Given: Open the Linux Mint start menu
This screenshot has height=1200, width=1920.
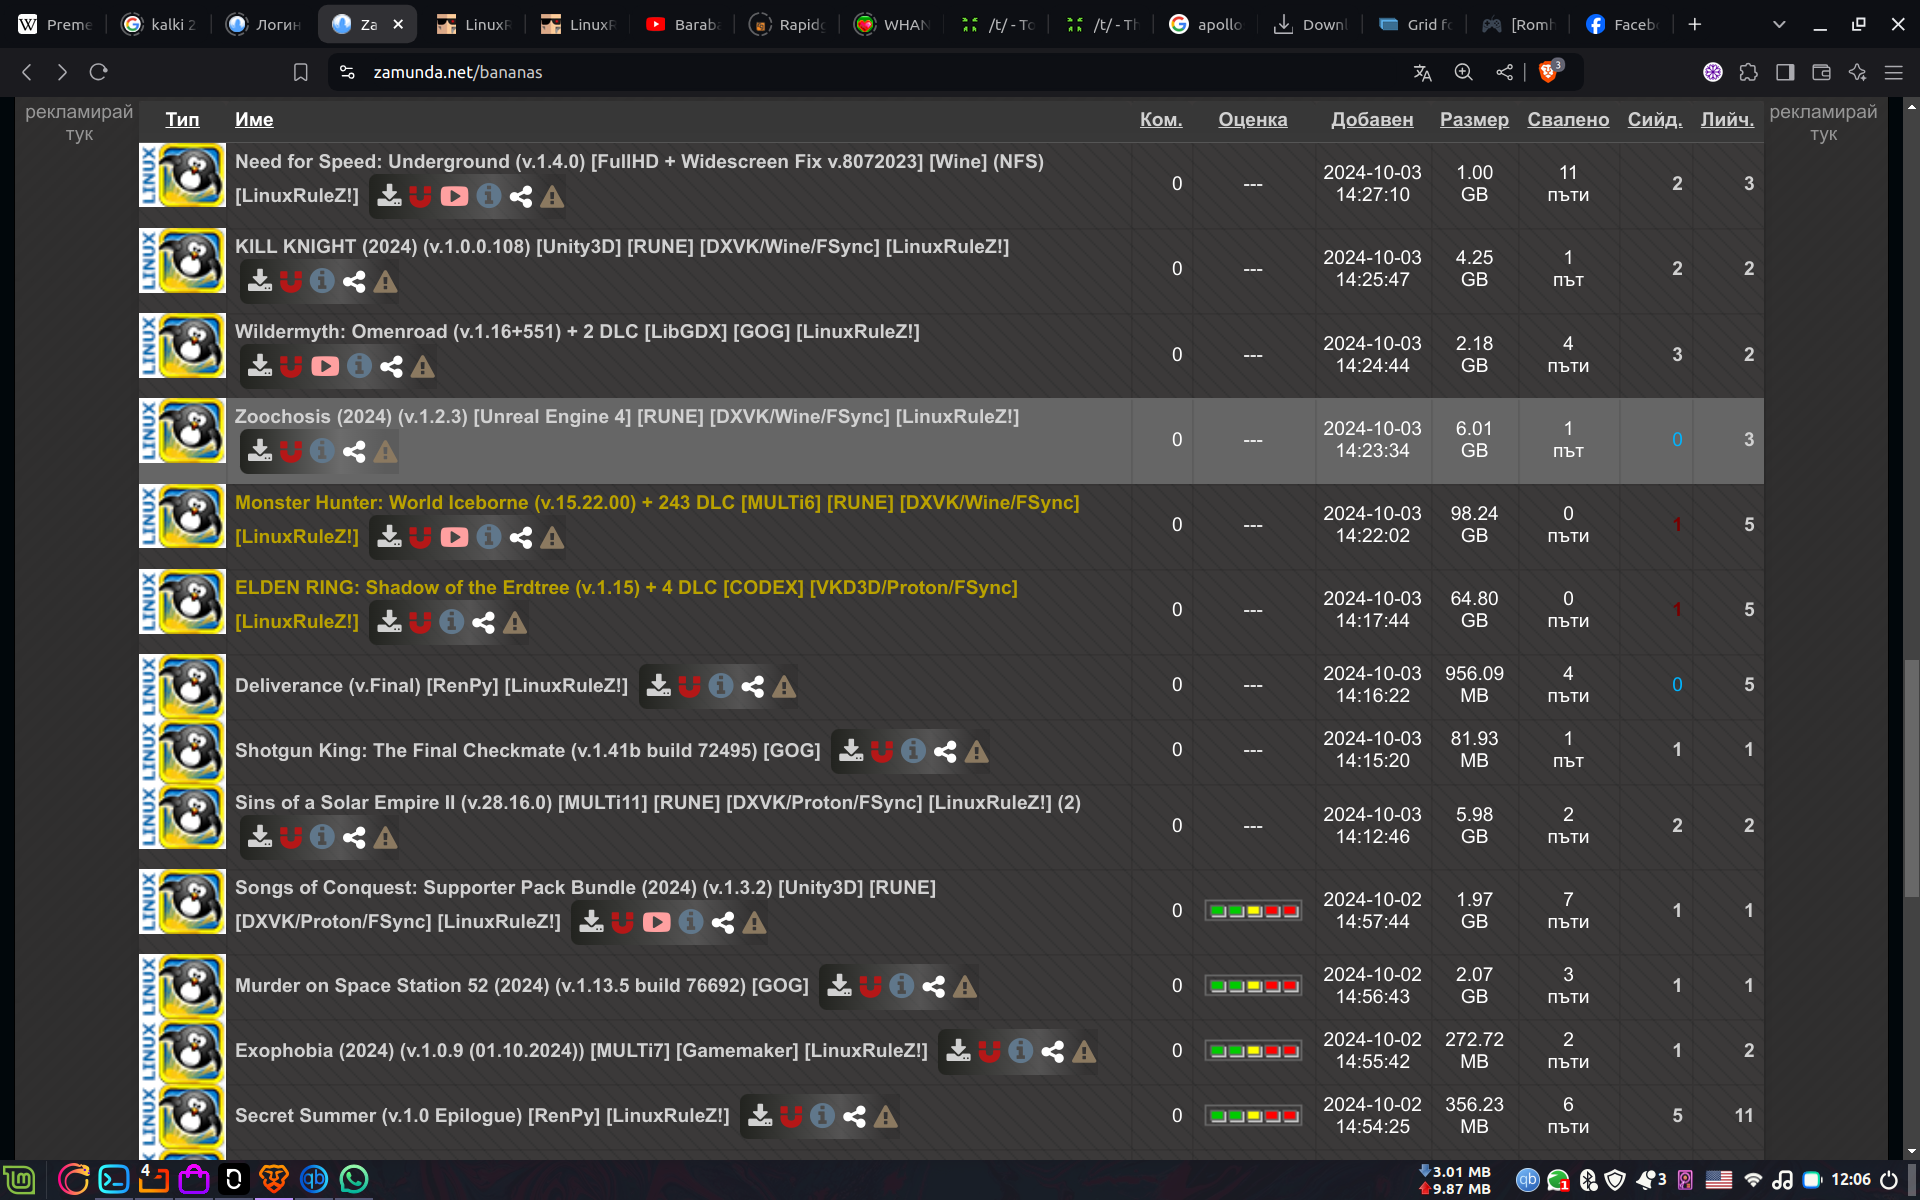Looking at the screenshot, I should tap(19, 1180).
